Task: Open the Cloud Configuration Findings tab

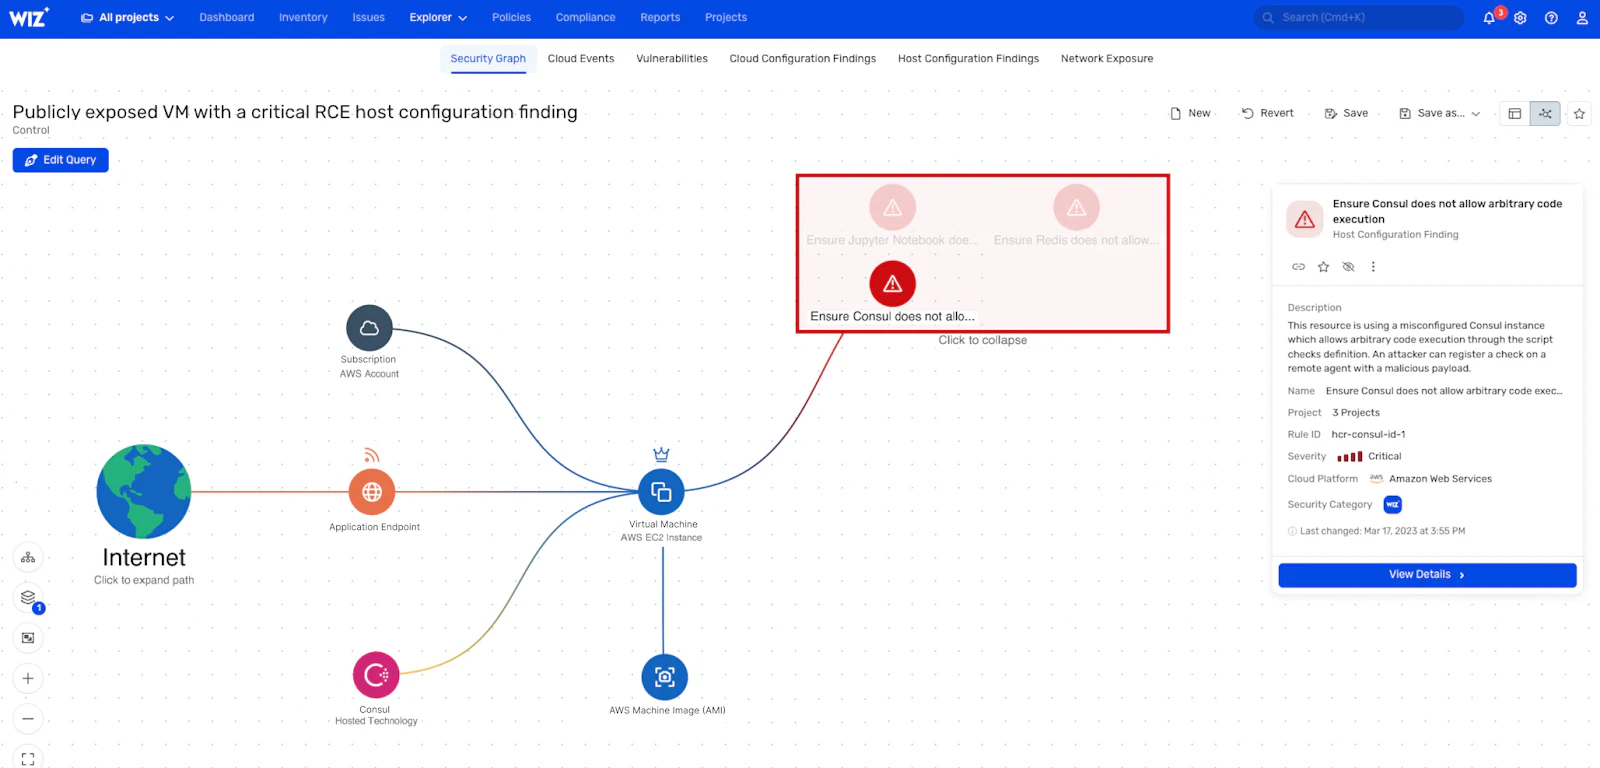Action: click(803, 59)
